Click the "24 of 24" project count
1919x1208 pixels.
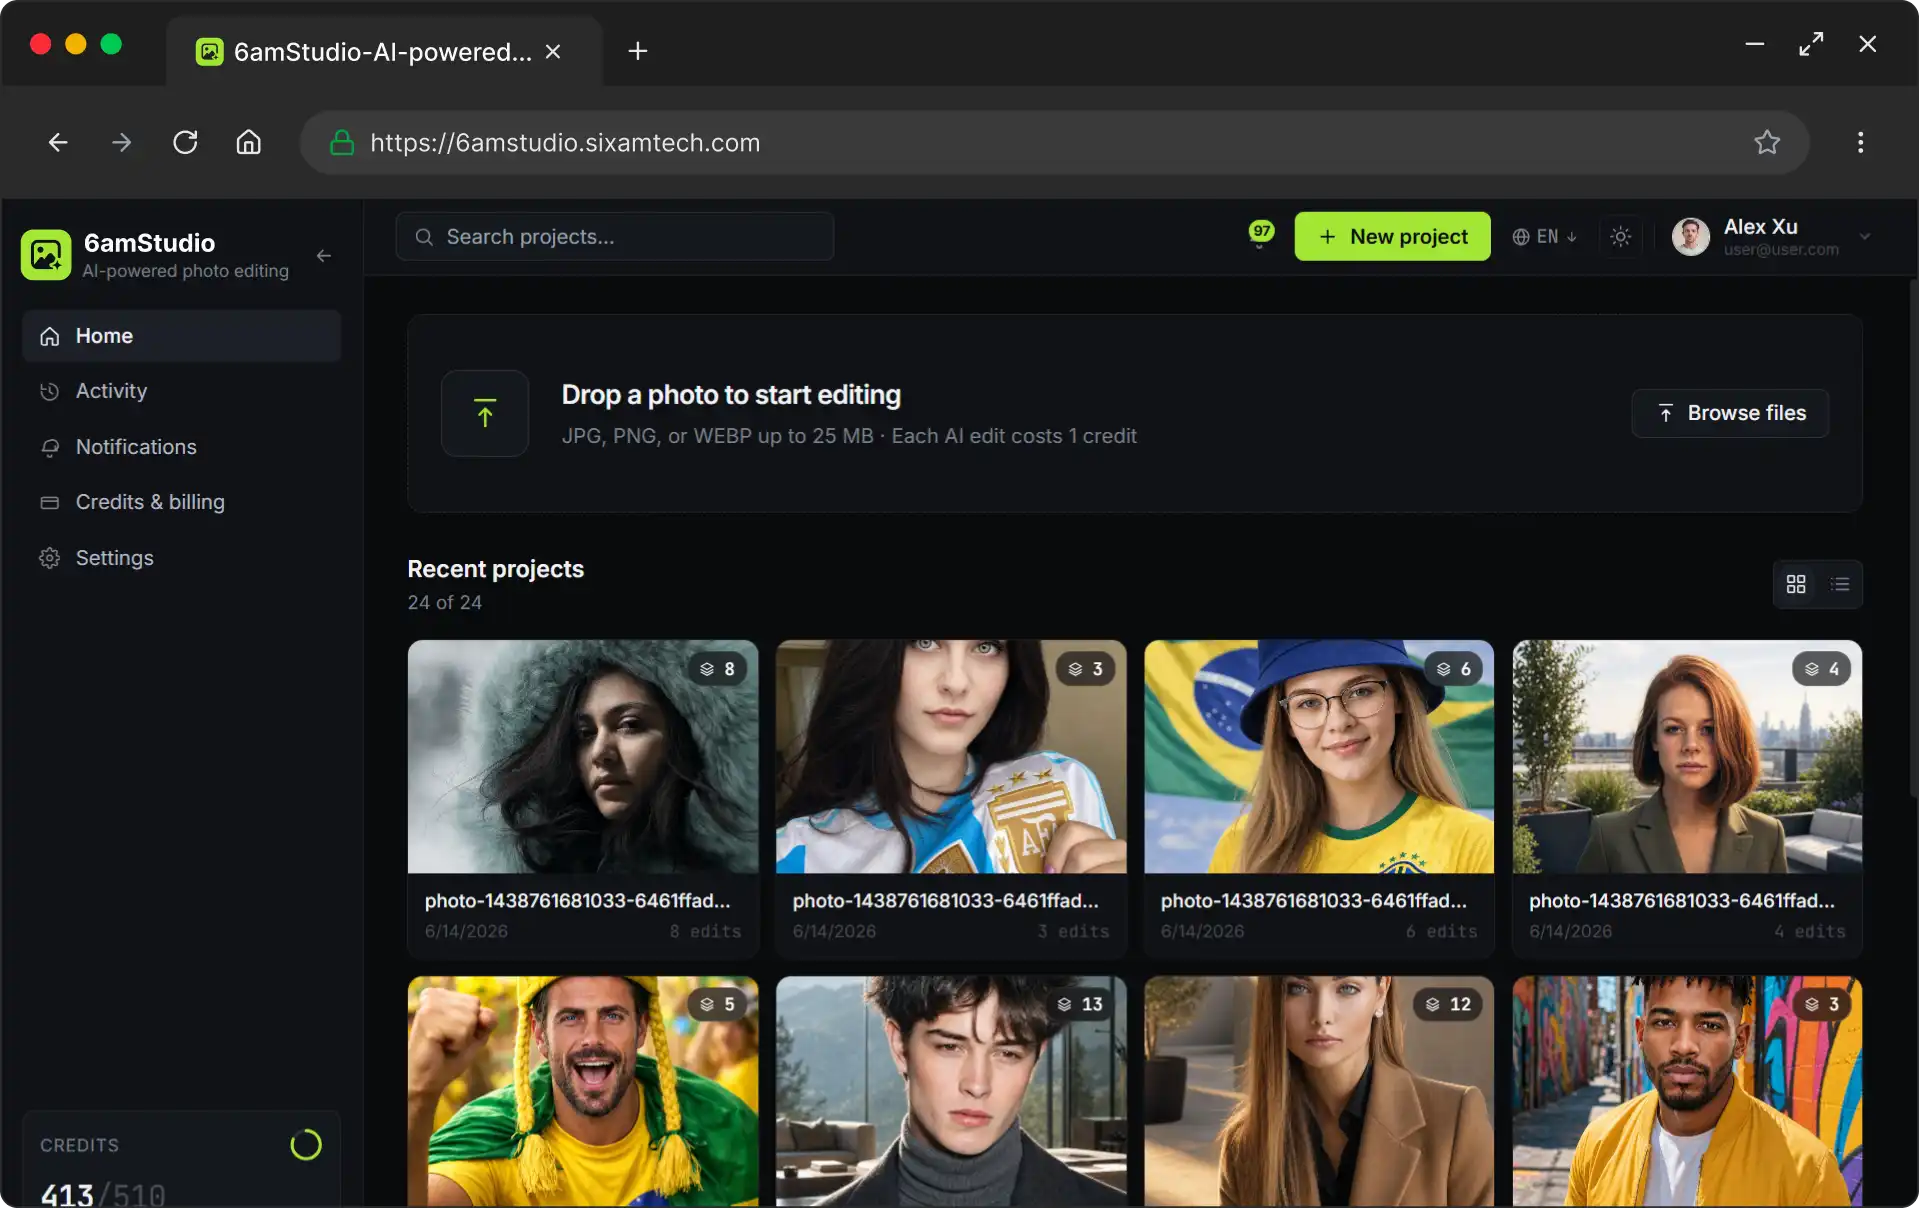coord(445,603)
